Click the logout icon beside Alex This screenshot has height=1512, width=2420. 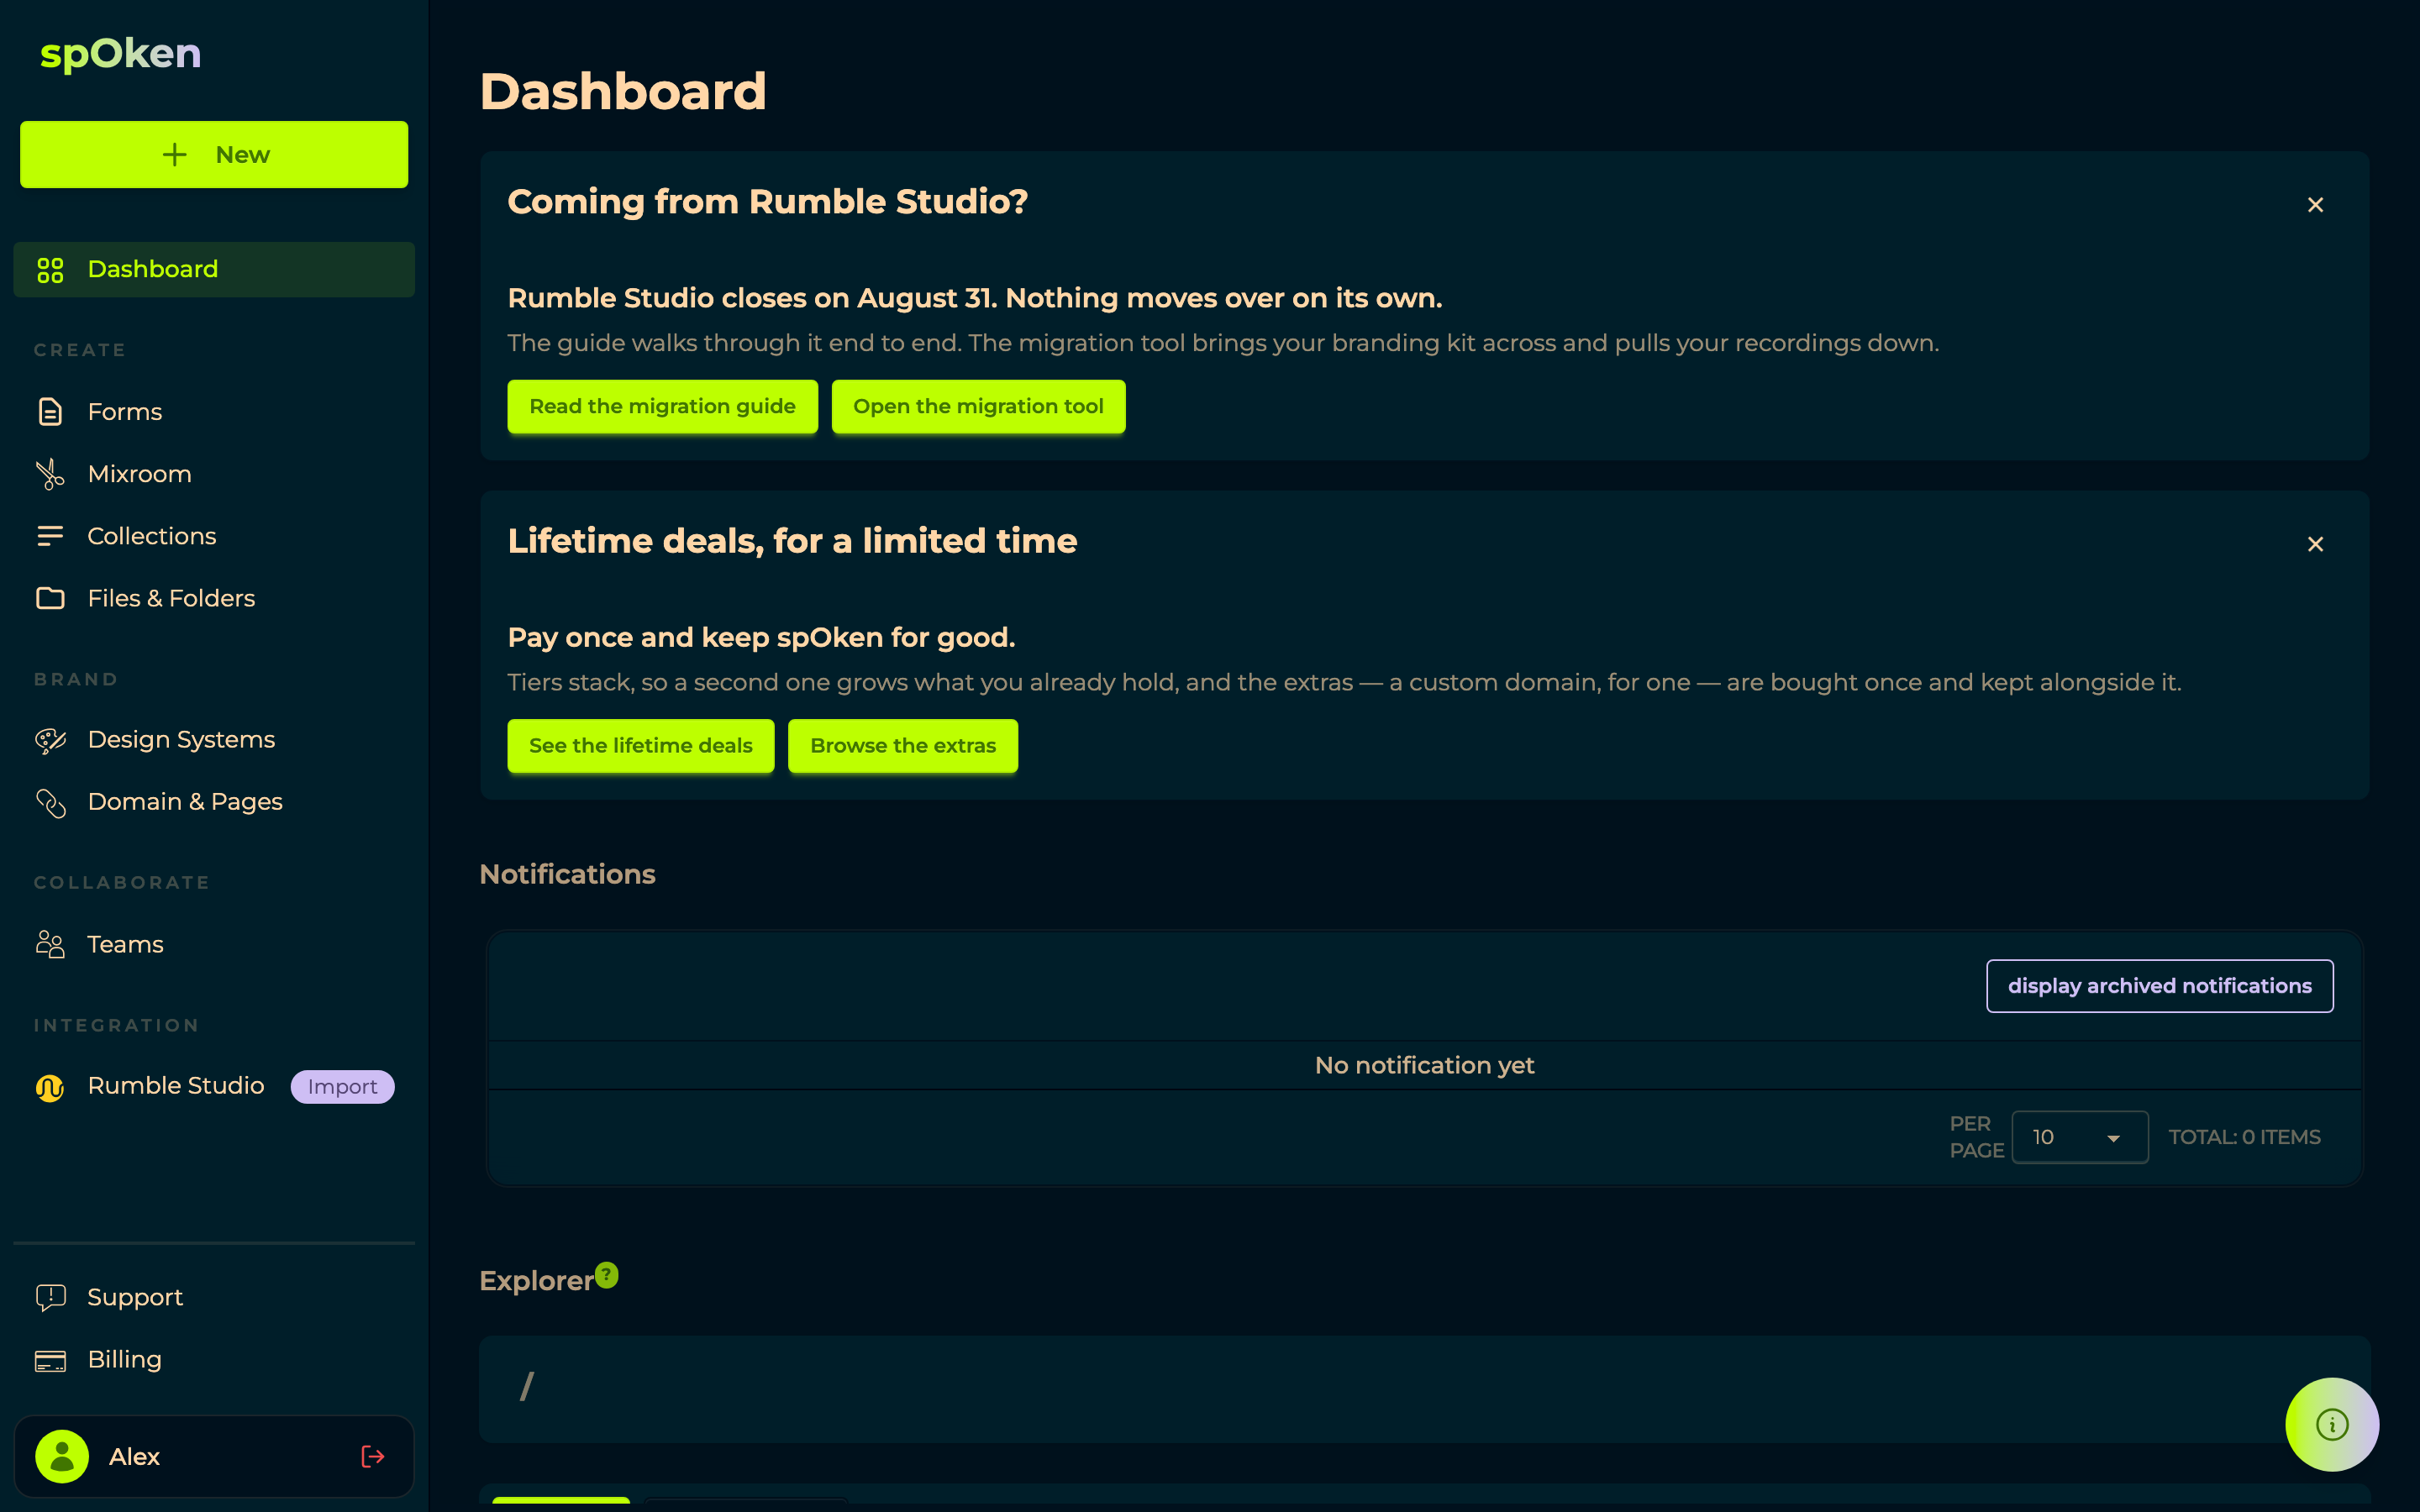point(372,1456)
